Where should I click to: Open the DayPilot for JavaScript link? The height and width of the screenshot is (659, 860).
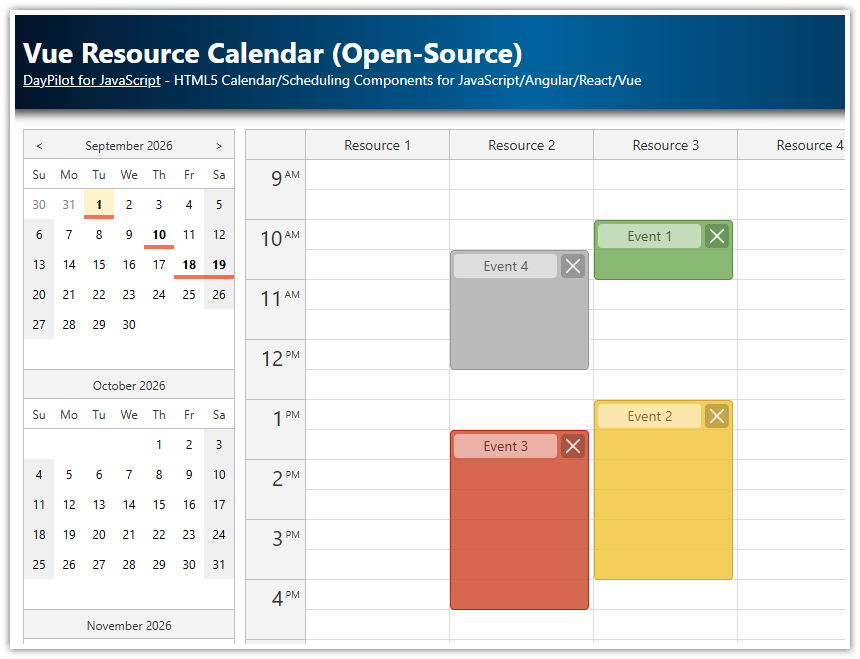click(x=91, y=80)
